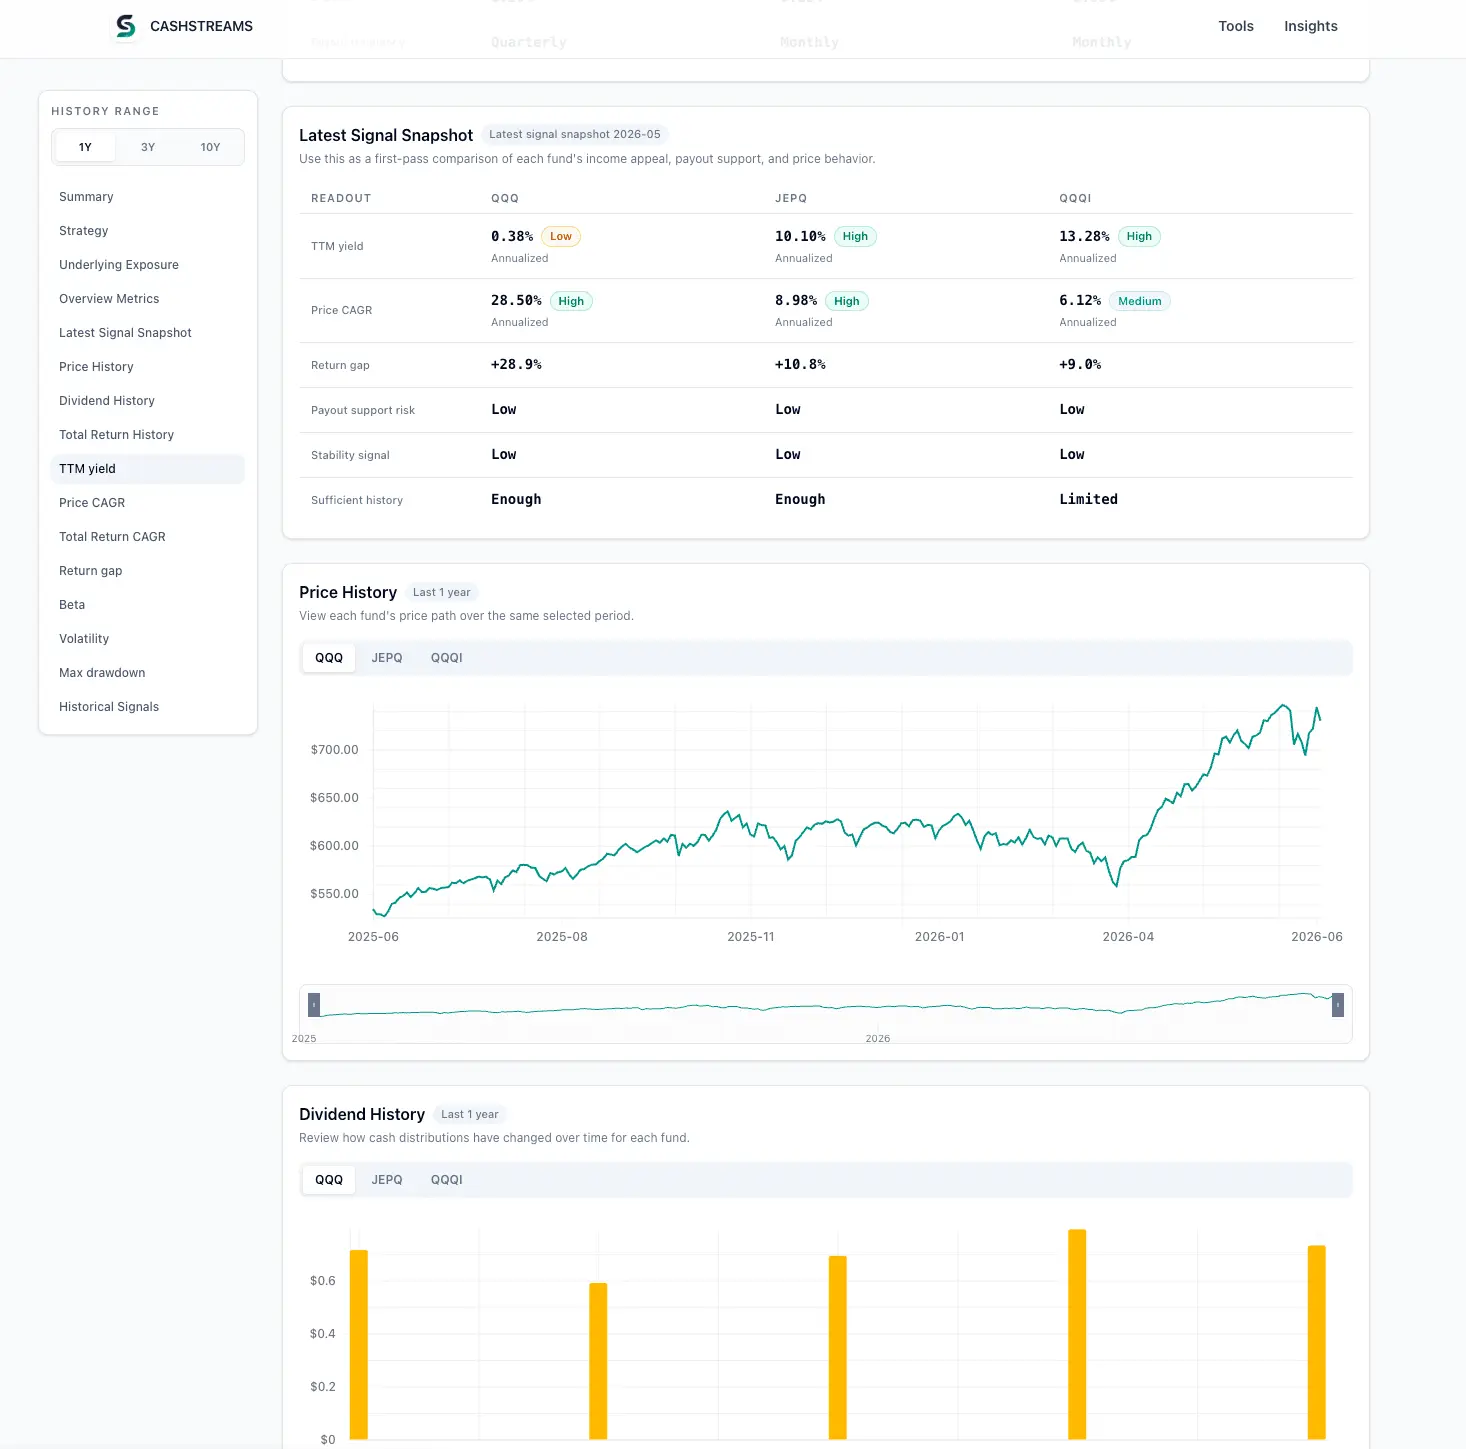Navigate to Max drawdown
The width and height of the screenshot is (1466, 1449).
point(147,673)
